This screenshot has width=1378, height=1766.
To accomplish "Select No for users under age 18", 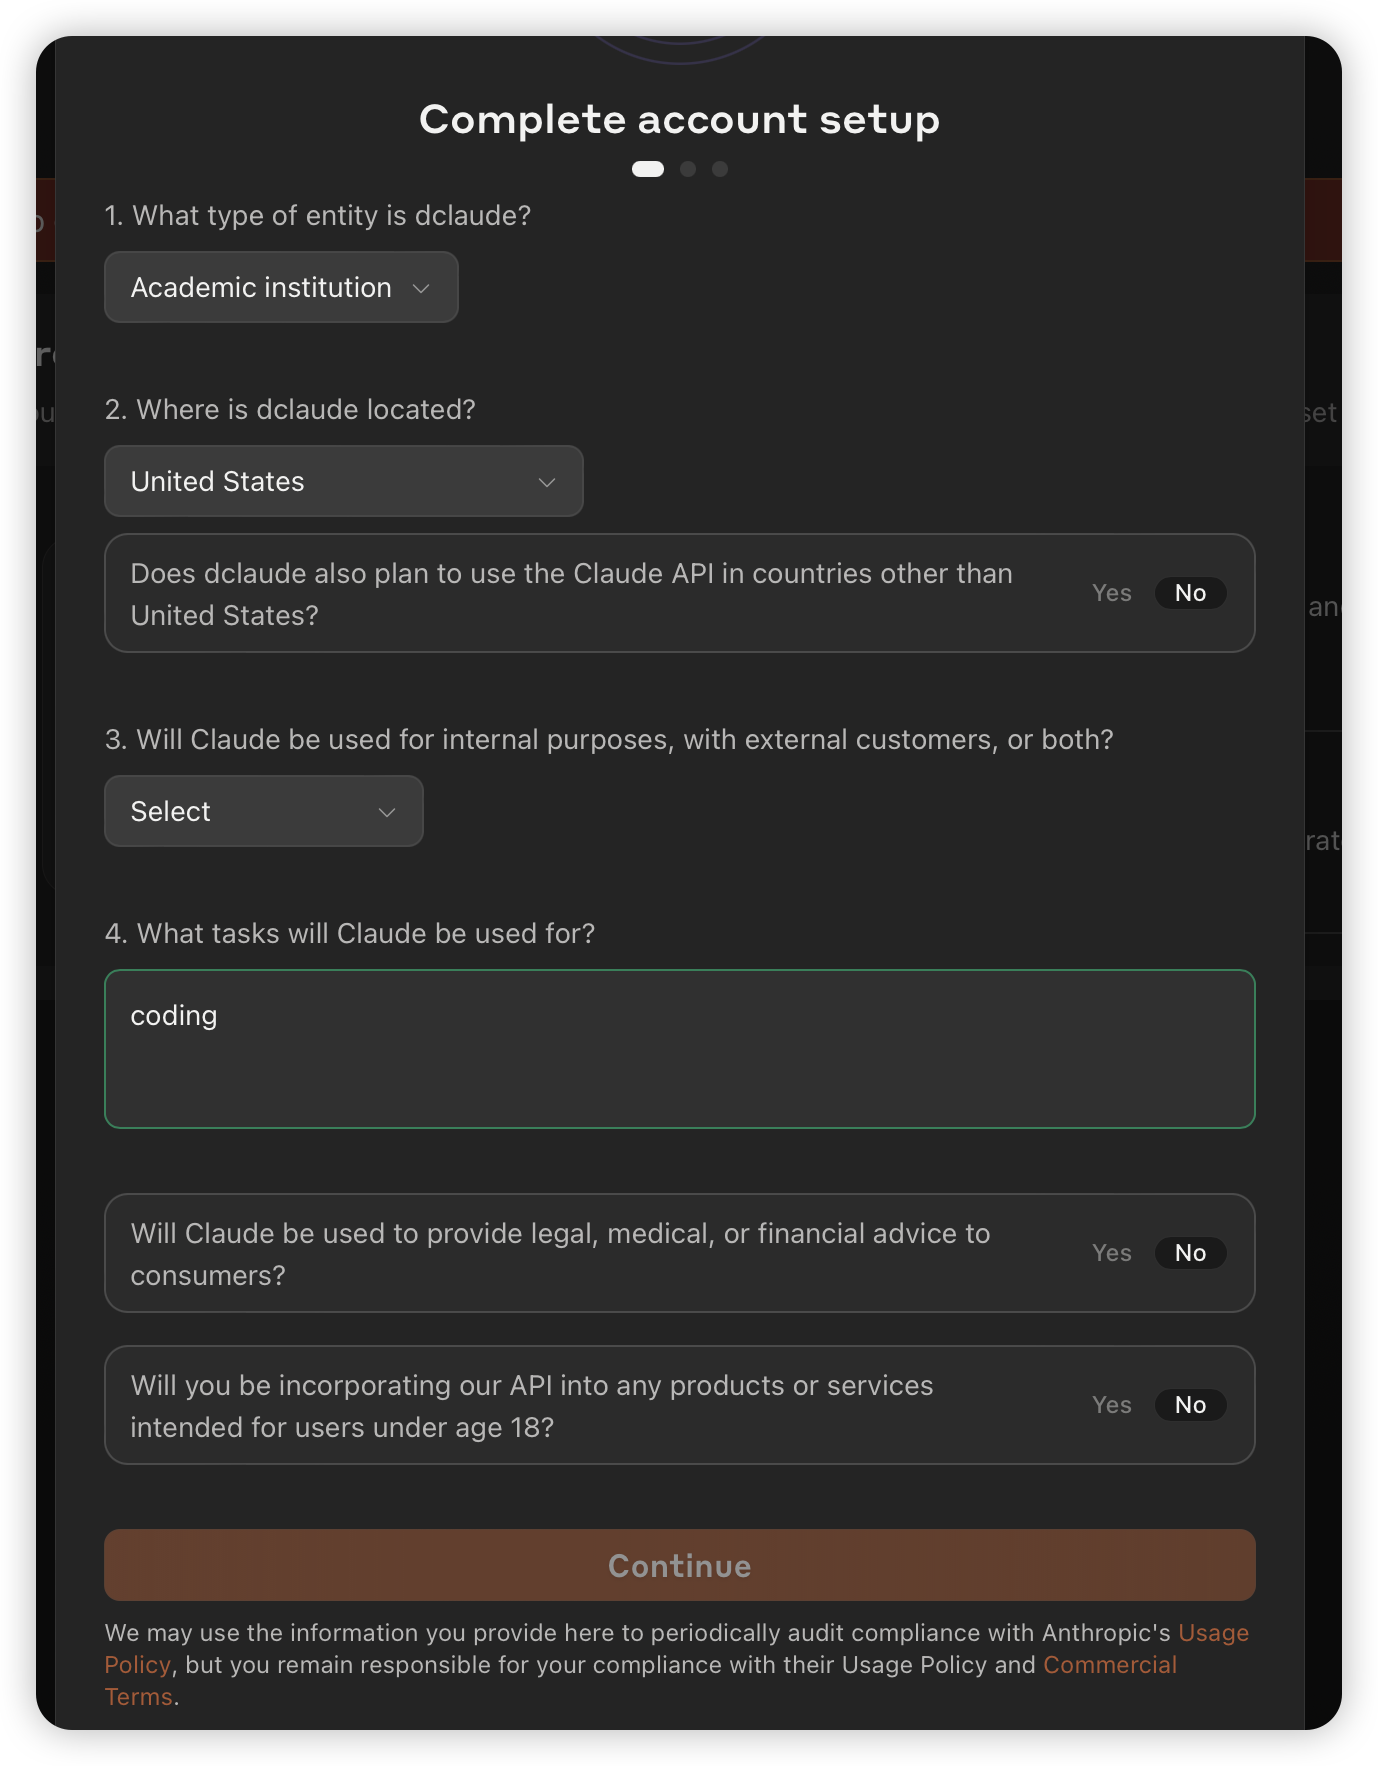I will pyautogui.click(x=1190, y=1405).
